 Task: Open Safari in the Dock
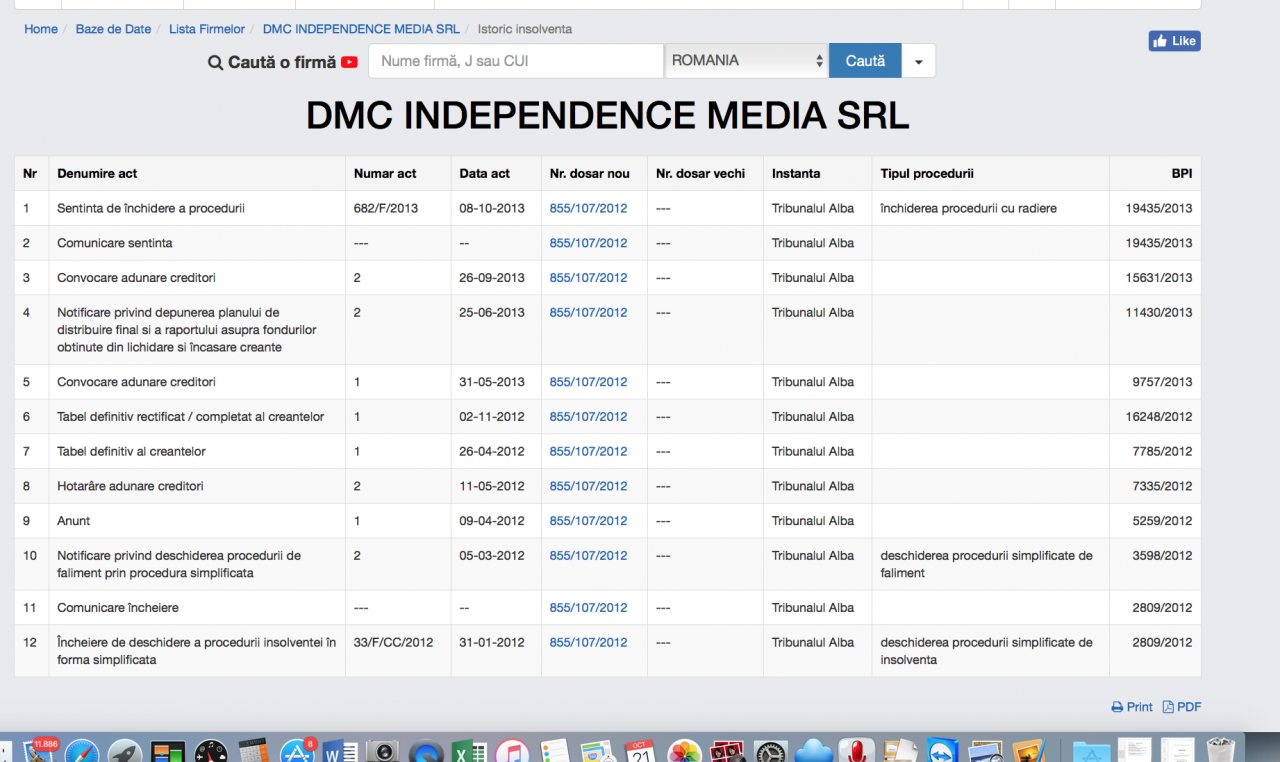[82, 751]
